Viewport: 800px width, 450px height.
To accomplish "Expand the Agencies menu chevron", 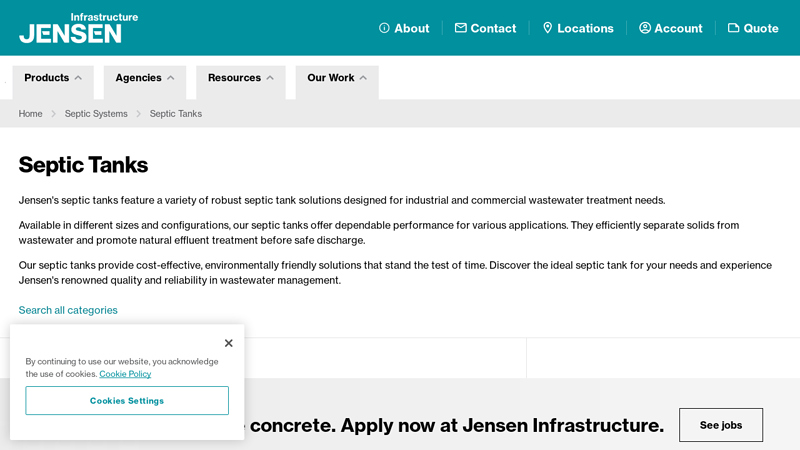I will 170,78.
